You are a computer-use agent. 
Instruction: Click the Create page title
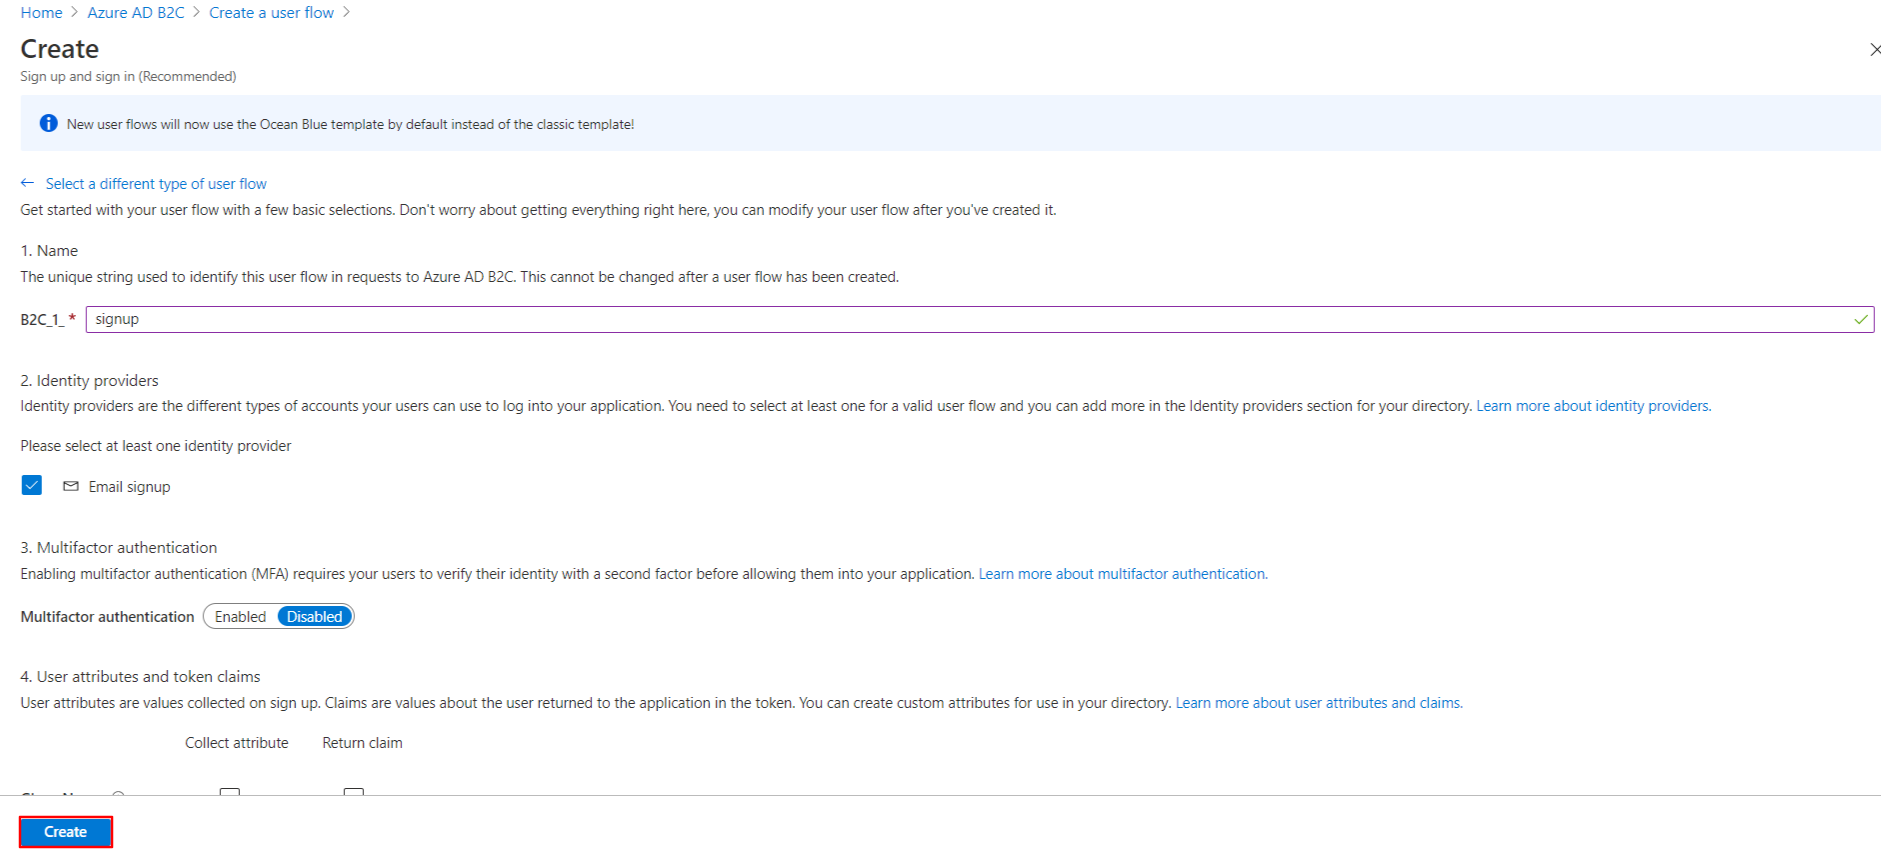(59, 49)
